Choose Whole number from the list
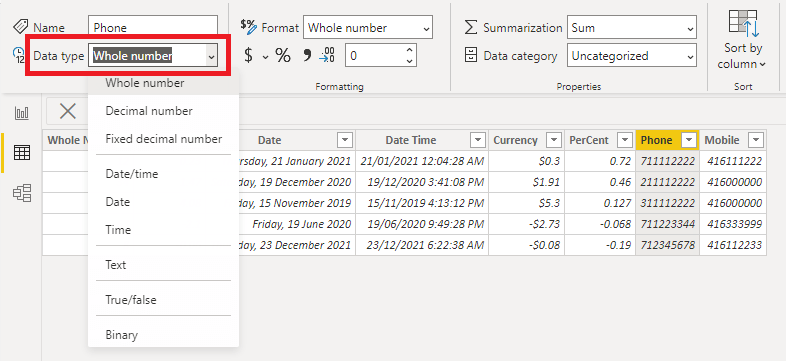The image size is (786, 361). pos(163,83)
